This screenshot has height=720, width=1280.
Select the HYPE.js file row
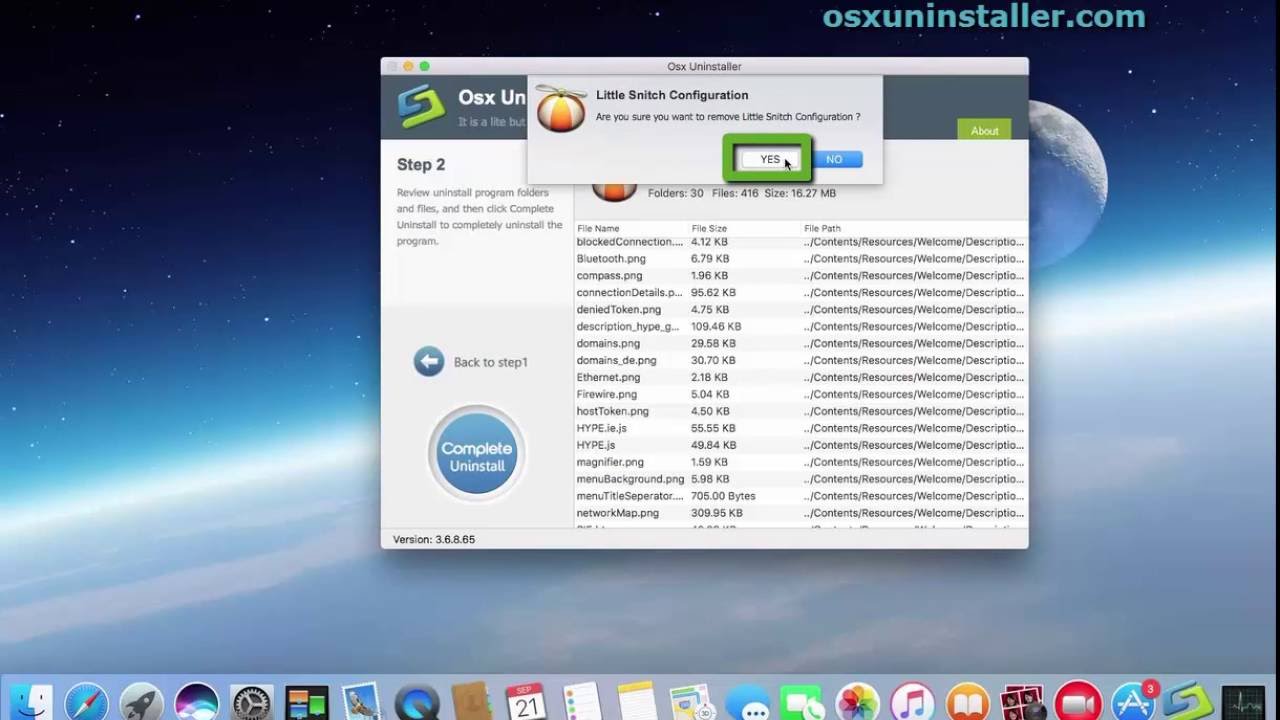pyautogui.click(x=801, y=446)
